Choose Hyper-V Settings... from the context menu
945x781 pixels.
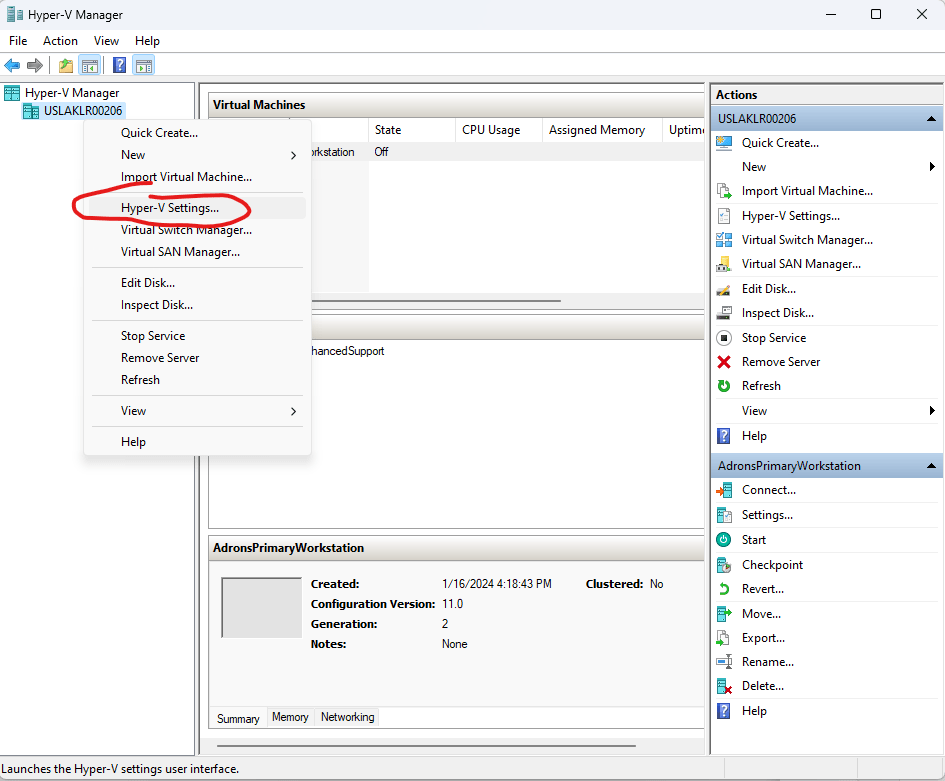coord(197,208)
